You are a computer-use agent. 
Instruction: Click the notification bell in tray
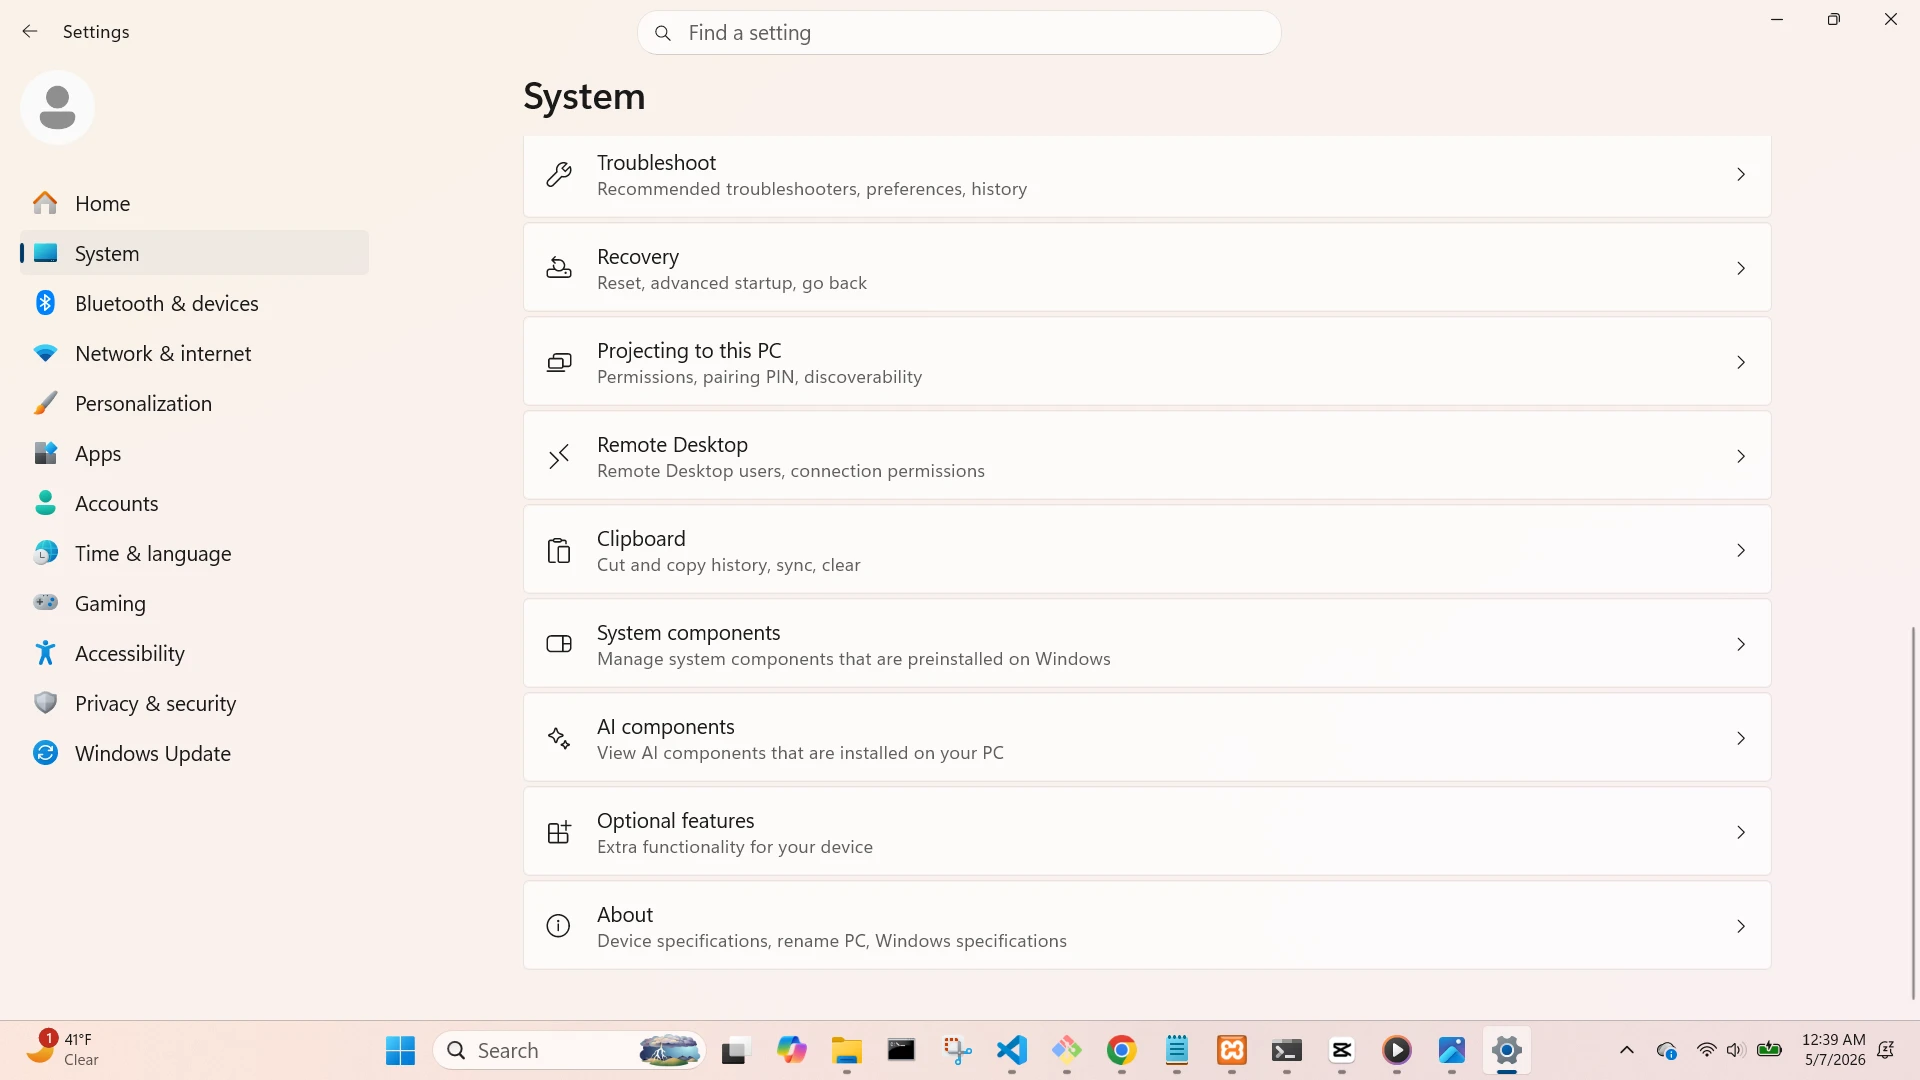tap(1886, 1050)
